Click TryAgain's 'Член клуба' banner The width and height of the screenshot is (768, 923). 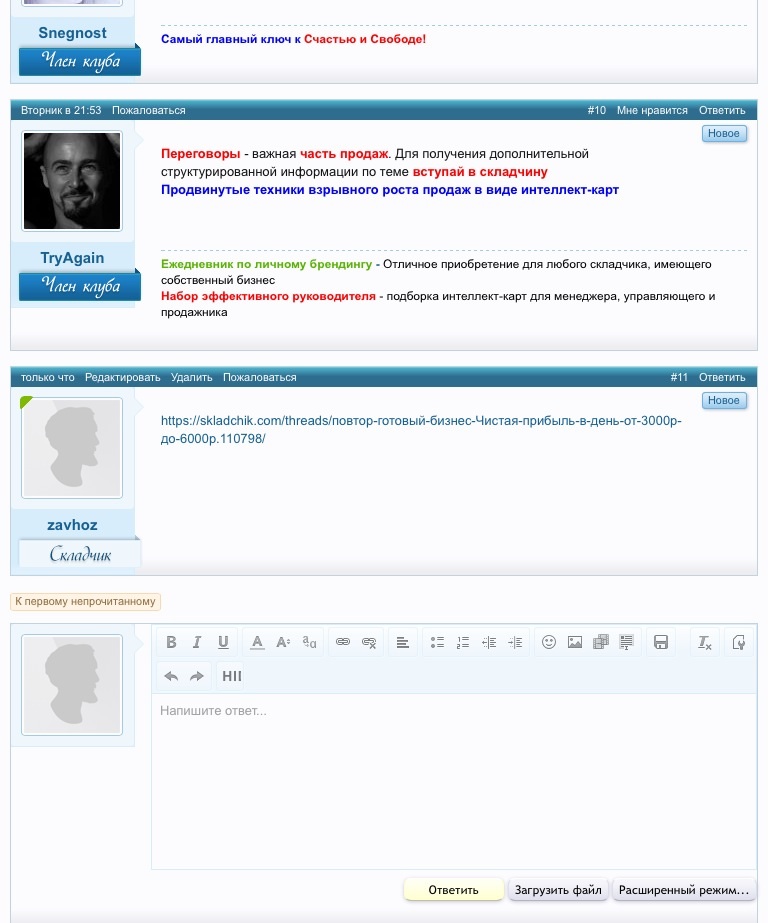pyautogui.click(x=80, y=286)
